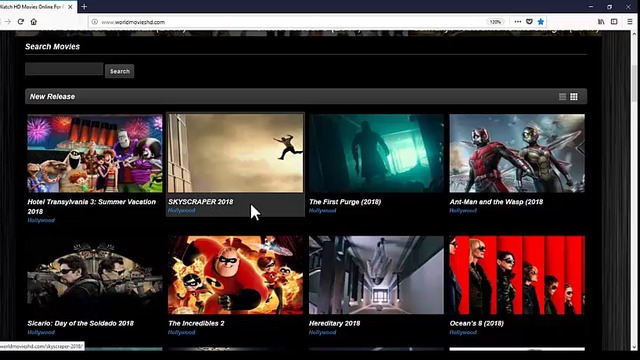640x360 pixels.
Task: Select the Watch HD Movies Online tab
Action: (33, 7)
